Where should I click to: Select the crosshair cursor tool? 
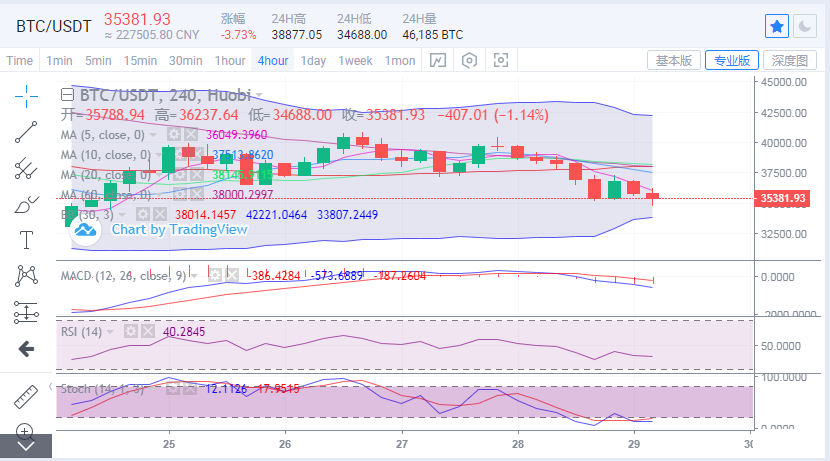click(26, 96)
